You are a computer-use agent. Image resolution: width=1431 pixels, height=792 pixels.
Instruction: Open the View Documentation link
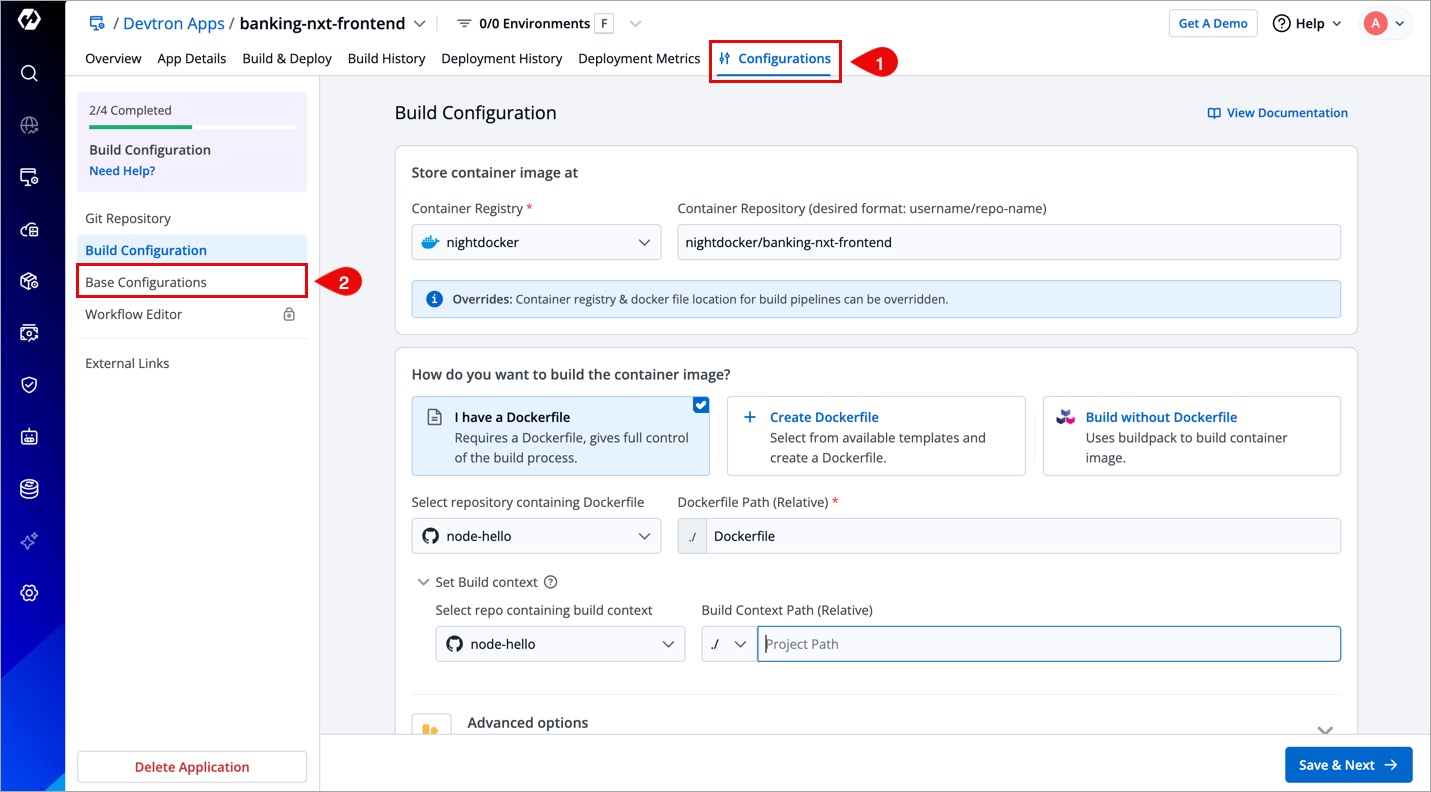click(1278, 113)
